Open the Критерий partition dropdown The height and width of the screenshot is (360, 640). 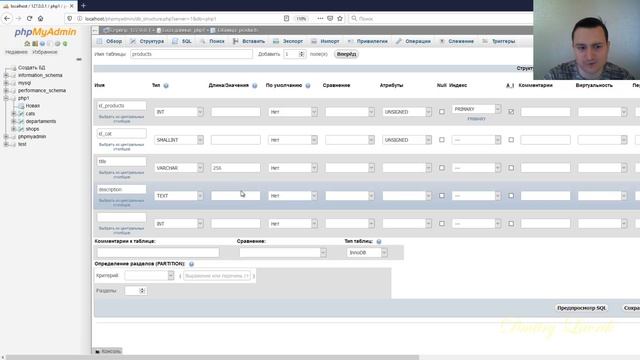pyautogui.click(x=149, y=276)
